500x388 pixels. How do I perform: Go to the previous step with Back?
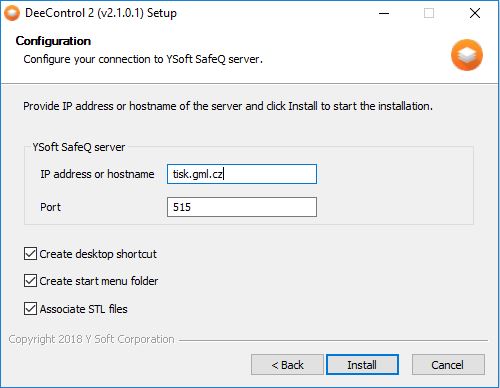pos(287,365)
